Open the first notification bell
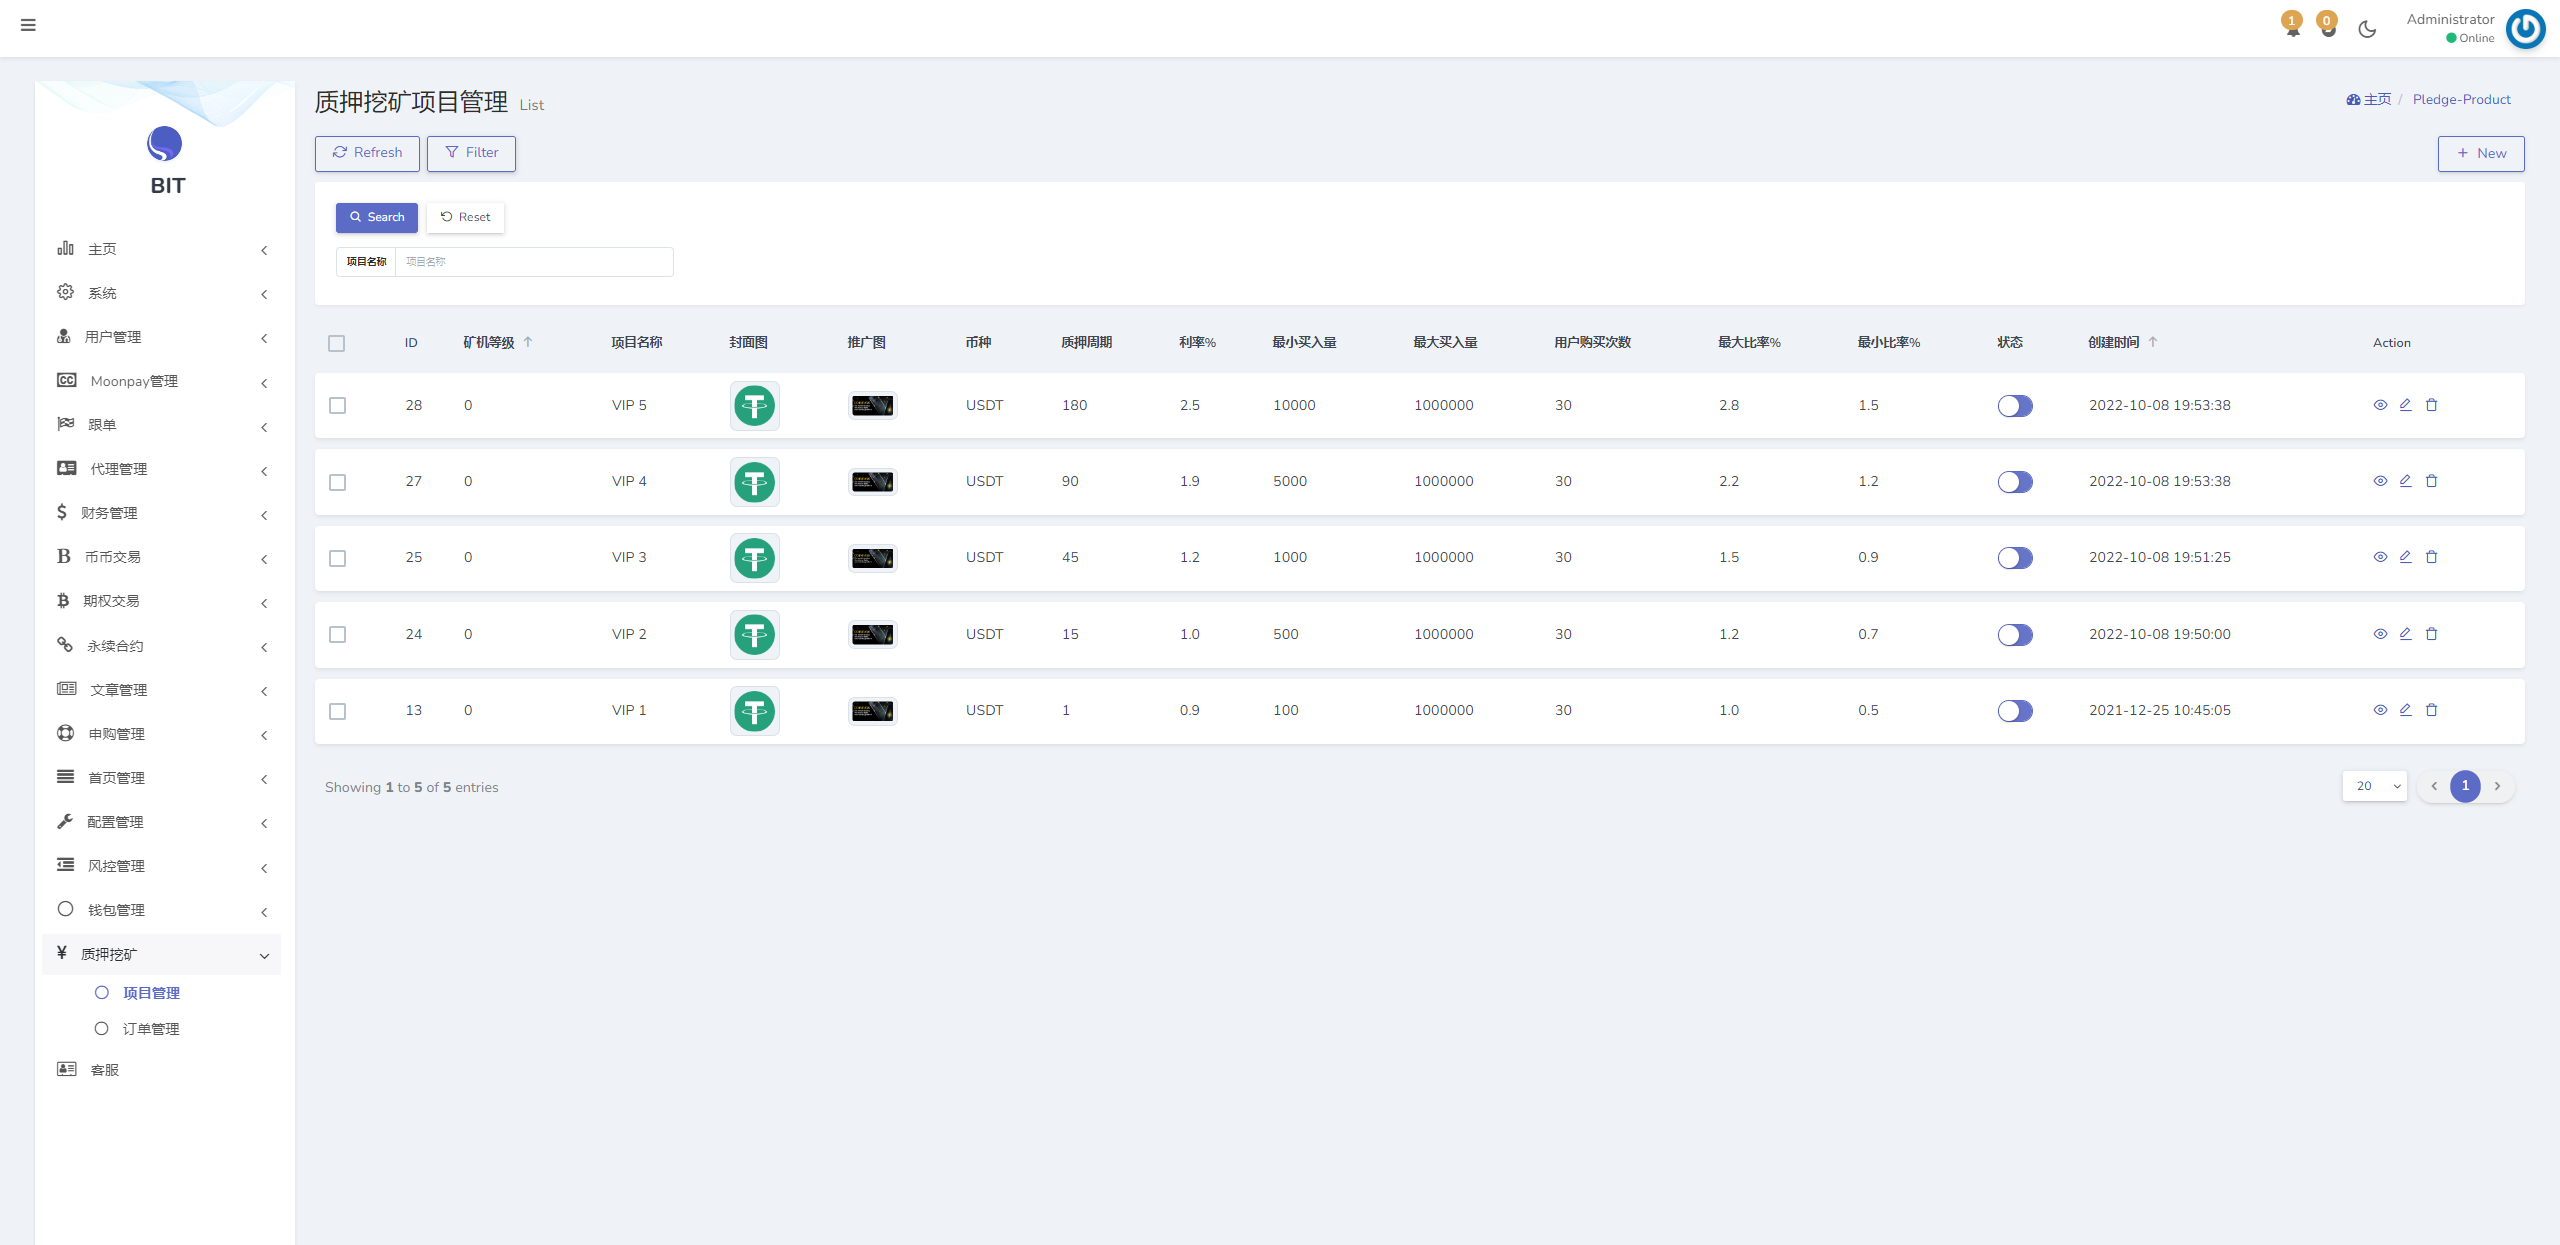Screen dimensions: 2560x1245 coord(2292,27)
